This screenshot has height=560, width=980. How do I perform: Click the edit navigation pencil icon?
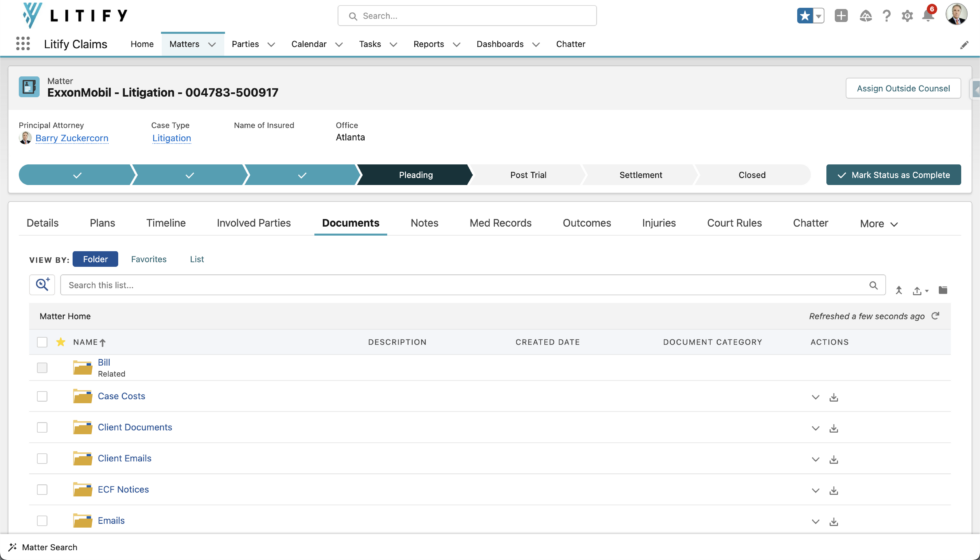[964, 45]
